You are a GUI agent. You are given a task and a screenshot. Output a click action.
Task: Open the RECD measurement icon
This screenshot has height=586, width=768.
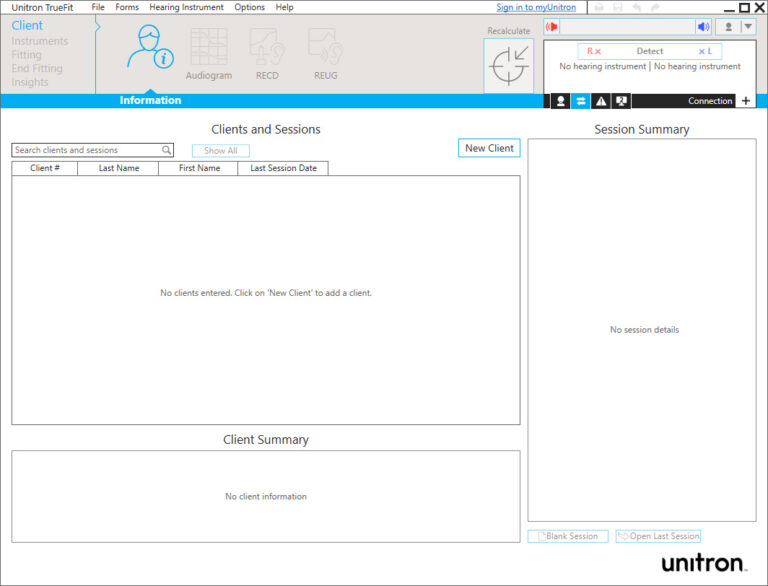(x=266, y=52)
